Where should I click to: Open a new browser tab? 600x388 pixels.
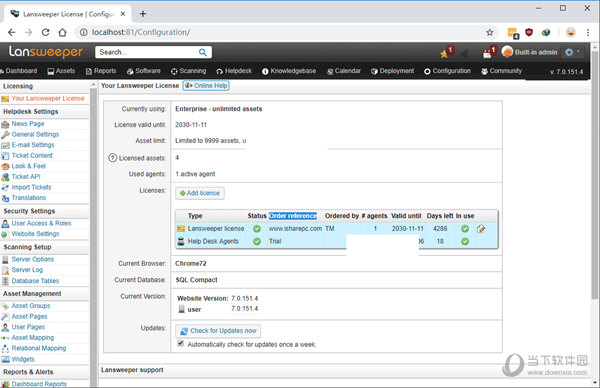coord(143,14)
